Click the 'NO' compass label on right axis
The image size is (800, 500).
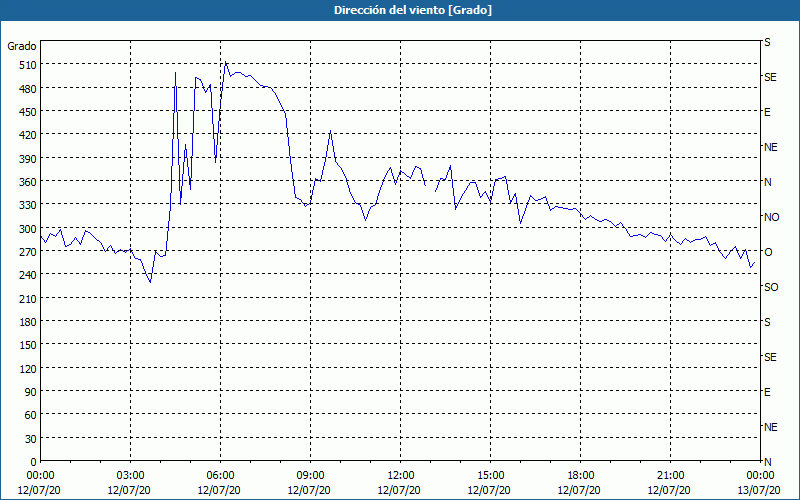tap(771, 217)
